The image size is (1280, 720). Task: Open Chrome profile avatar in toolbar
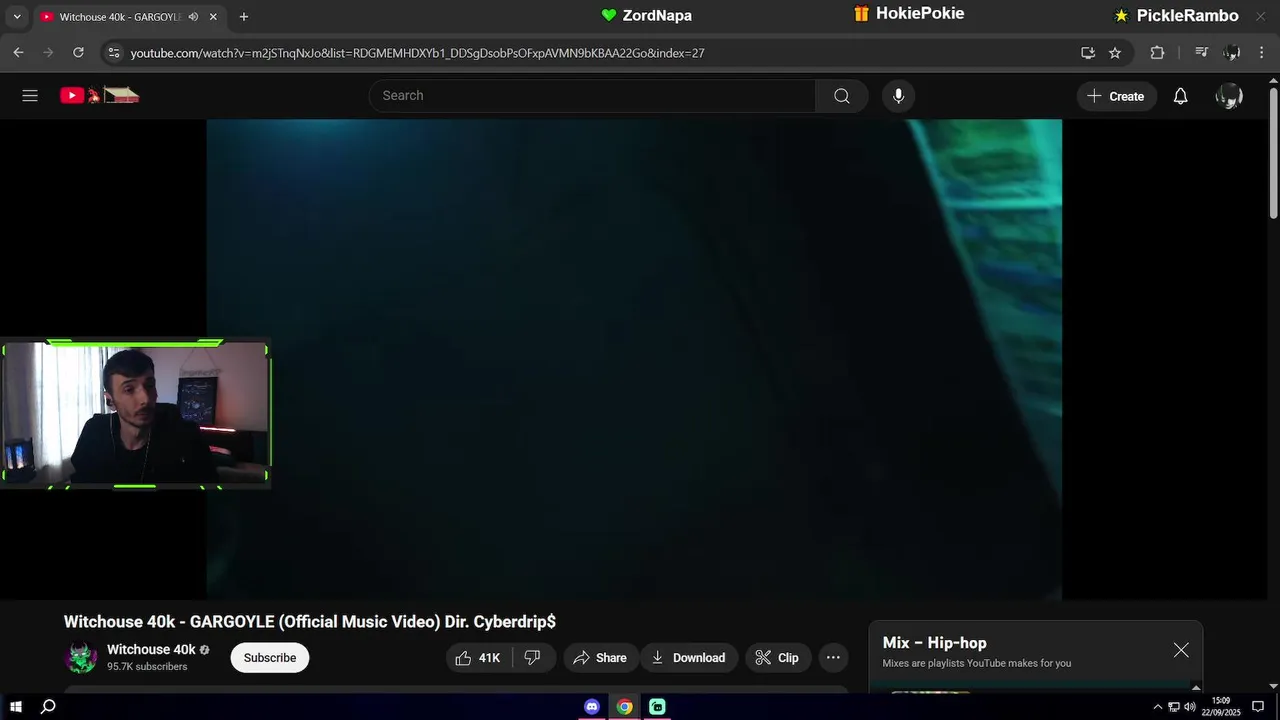[x=1232, y=53]
